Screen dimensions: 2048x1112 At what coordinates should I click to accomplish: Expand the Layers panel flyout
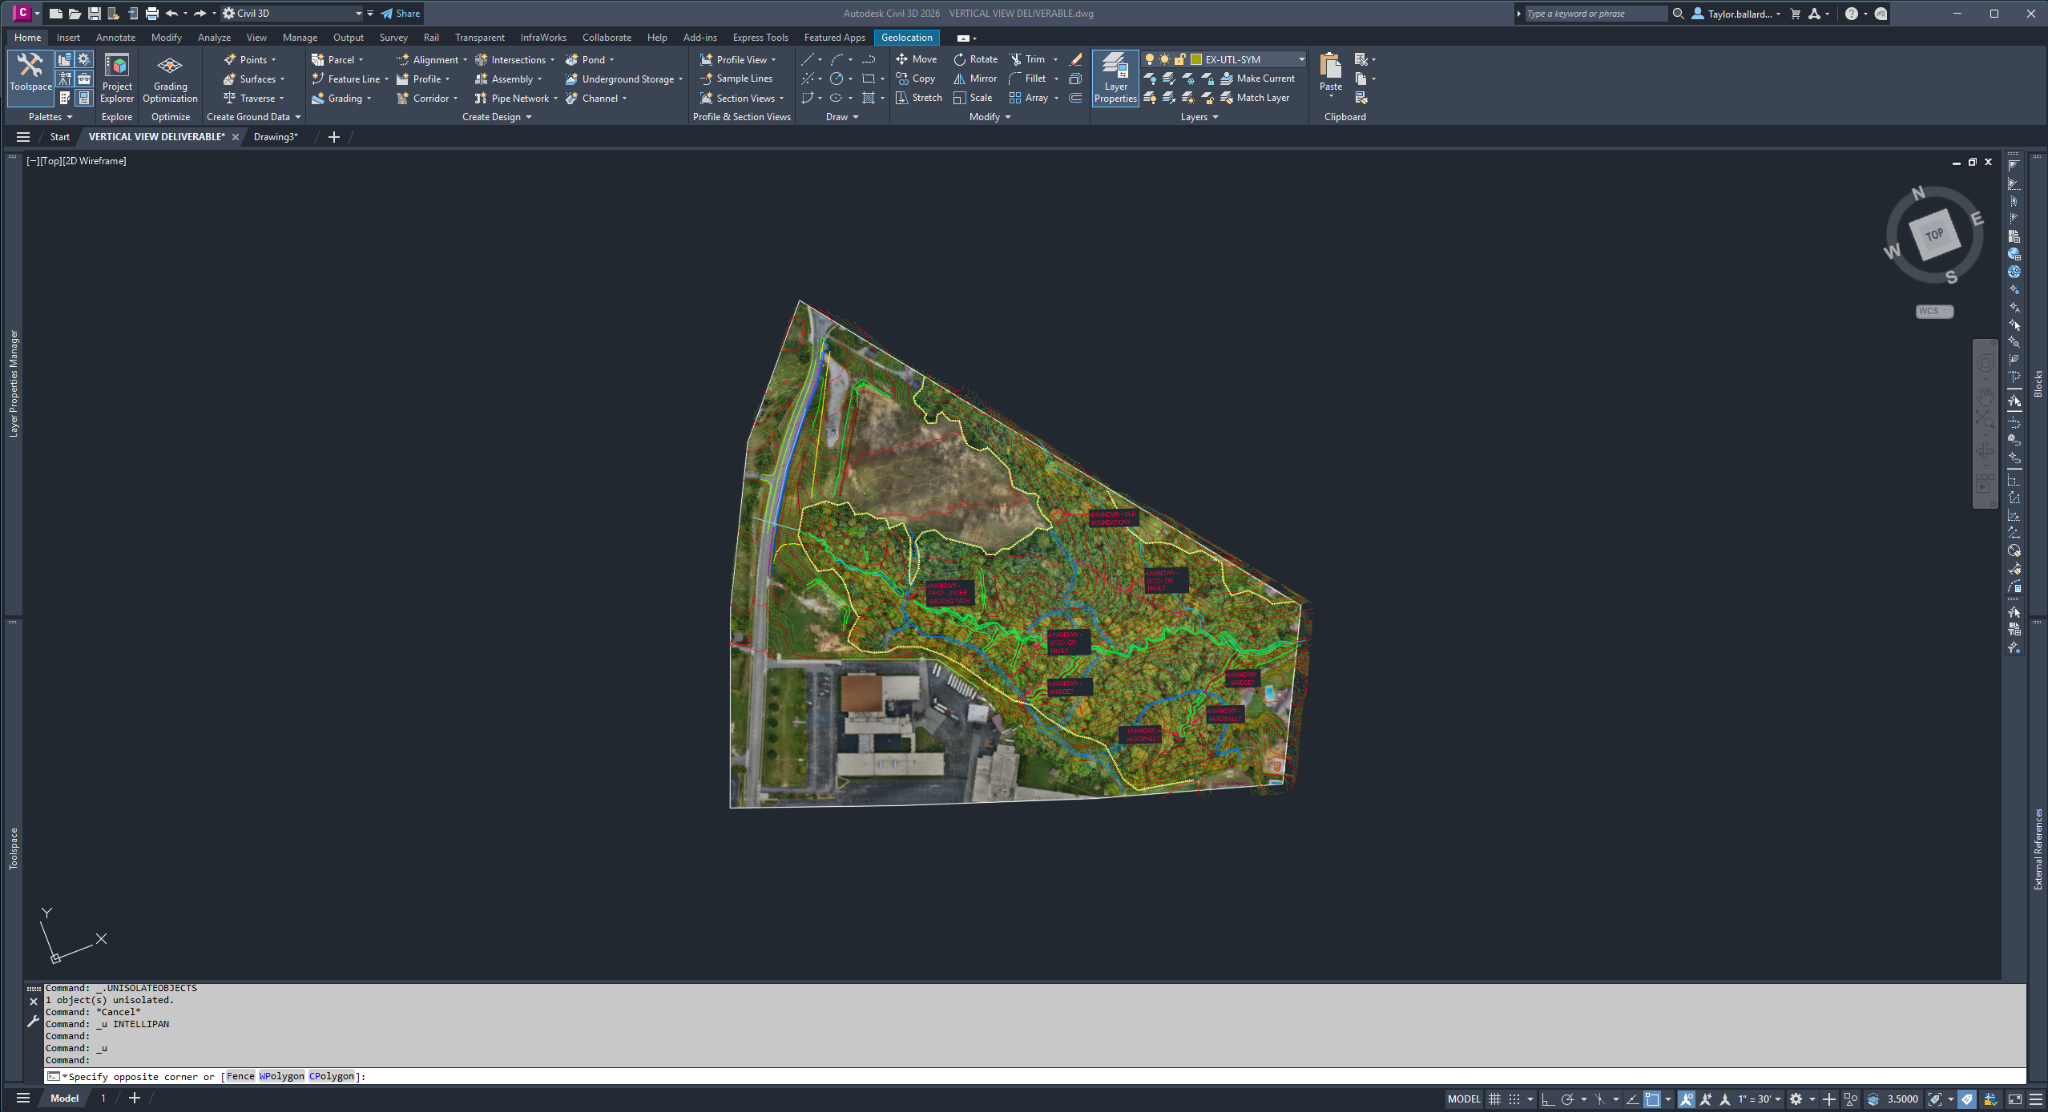pos(1199,117)
